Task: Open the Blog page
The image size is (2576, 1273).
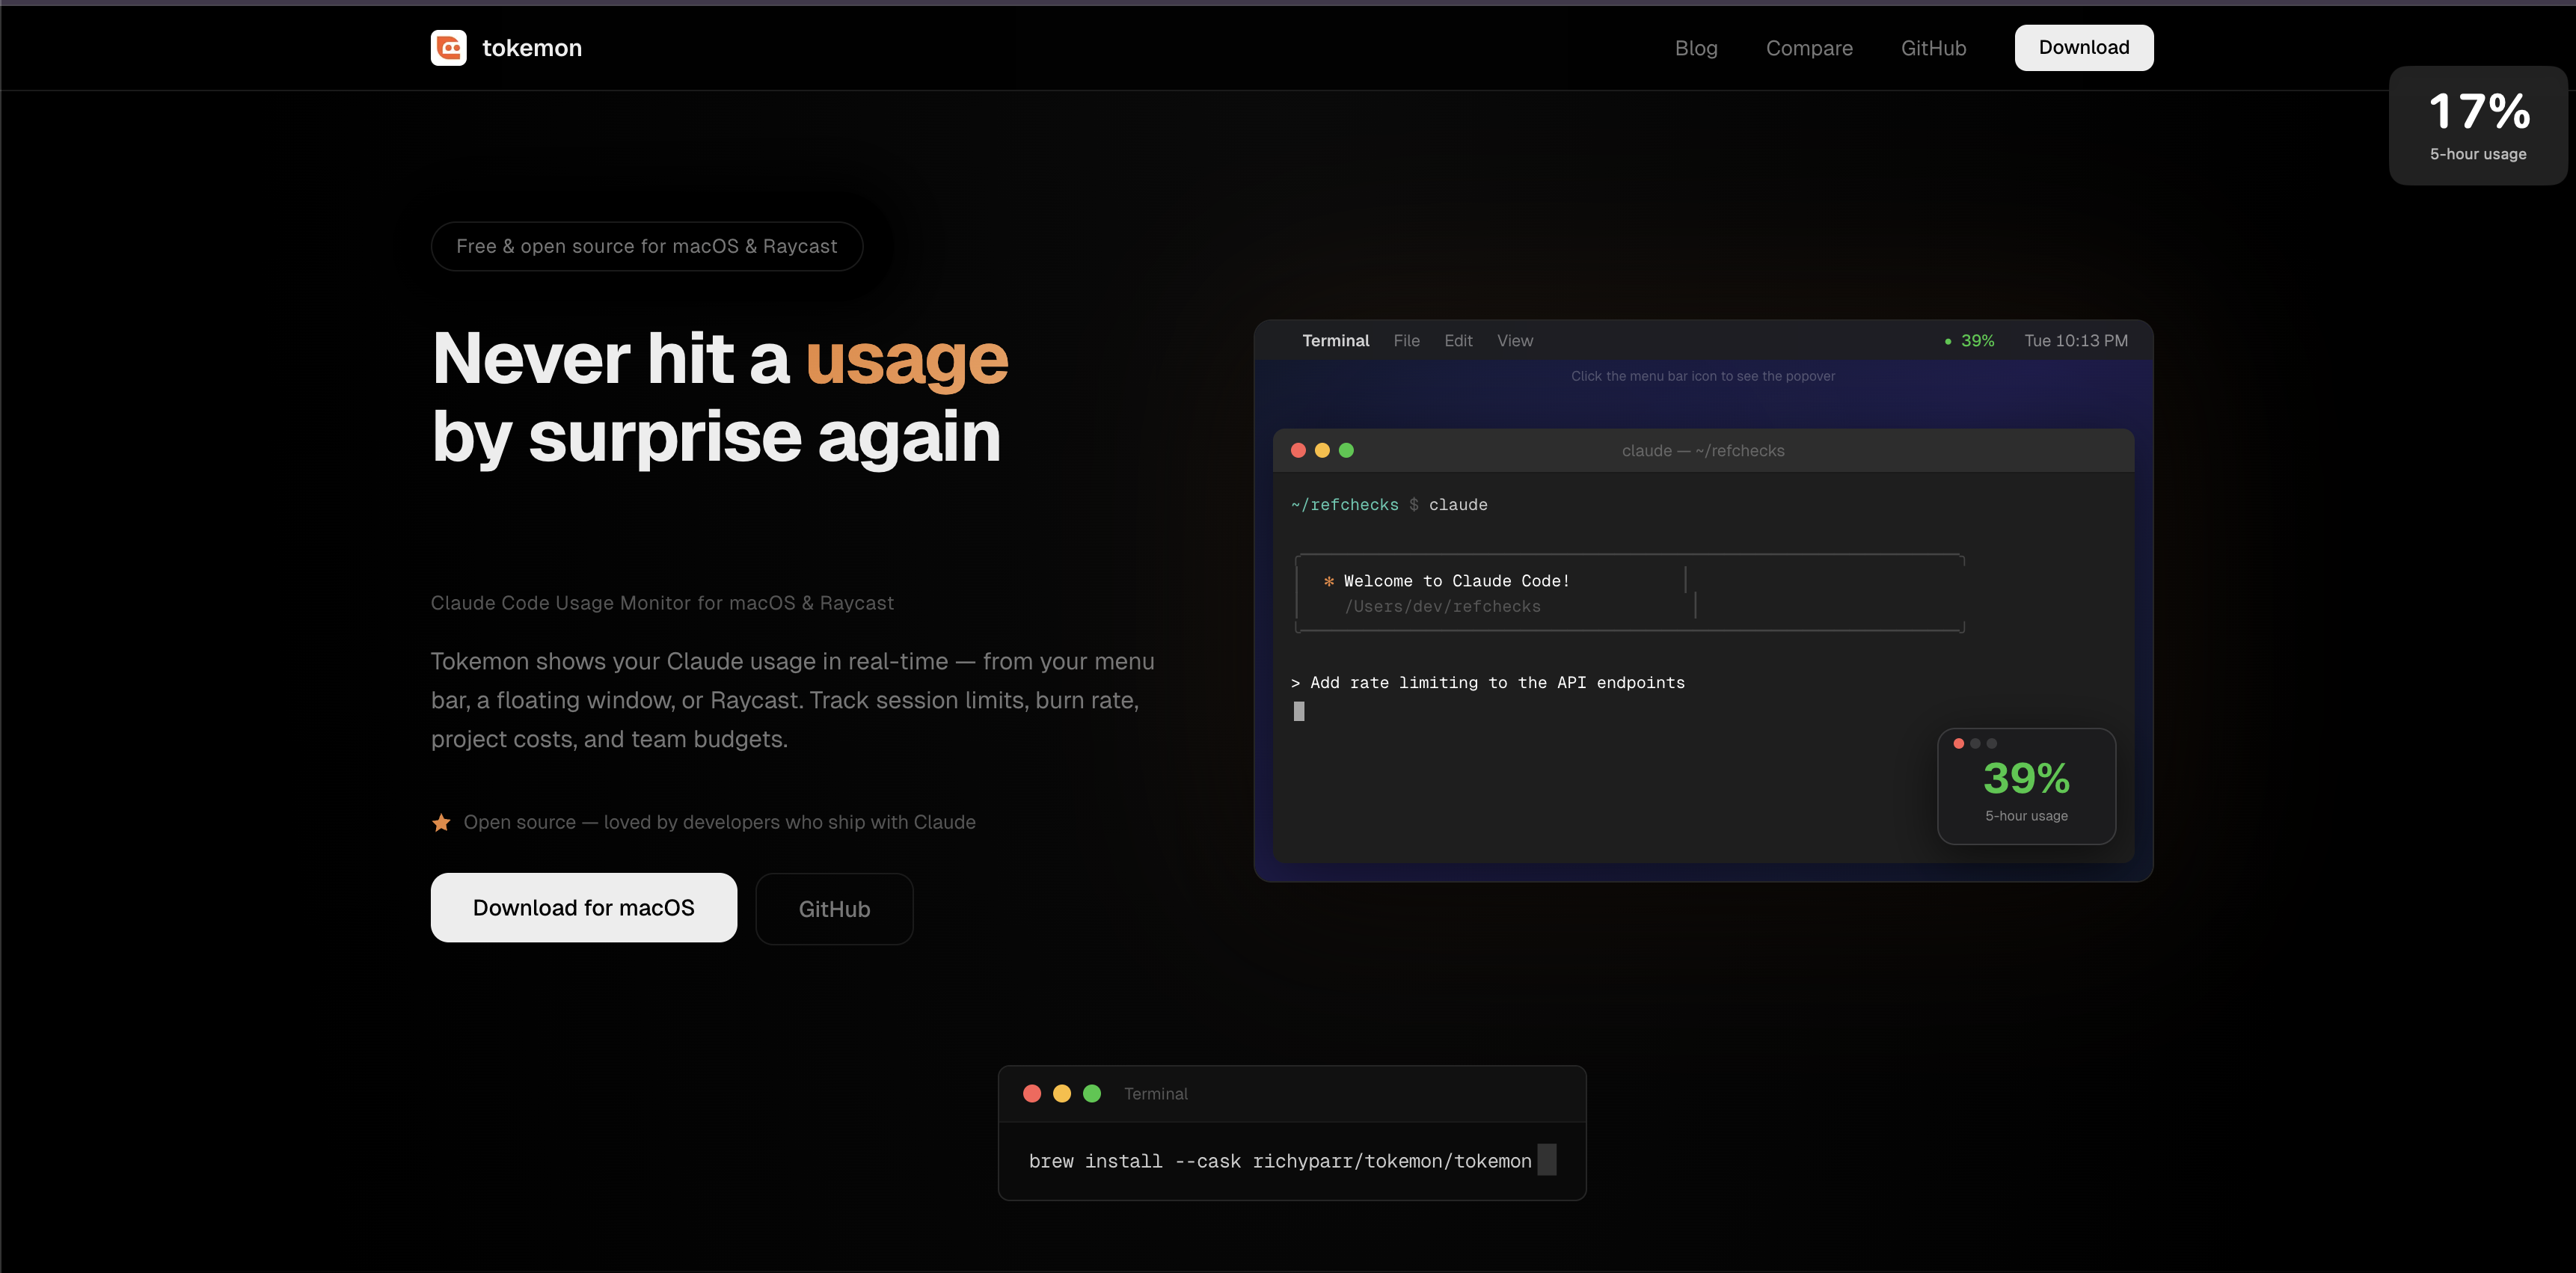Action: 1696,48
